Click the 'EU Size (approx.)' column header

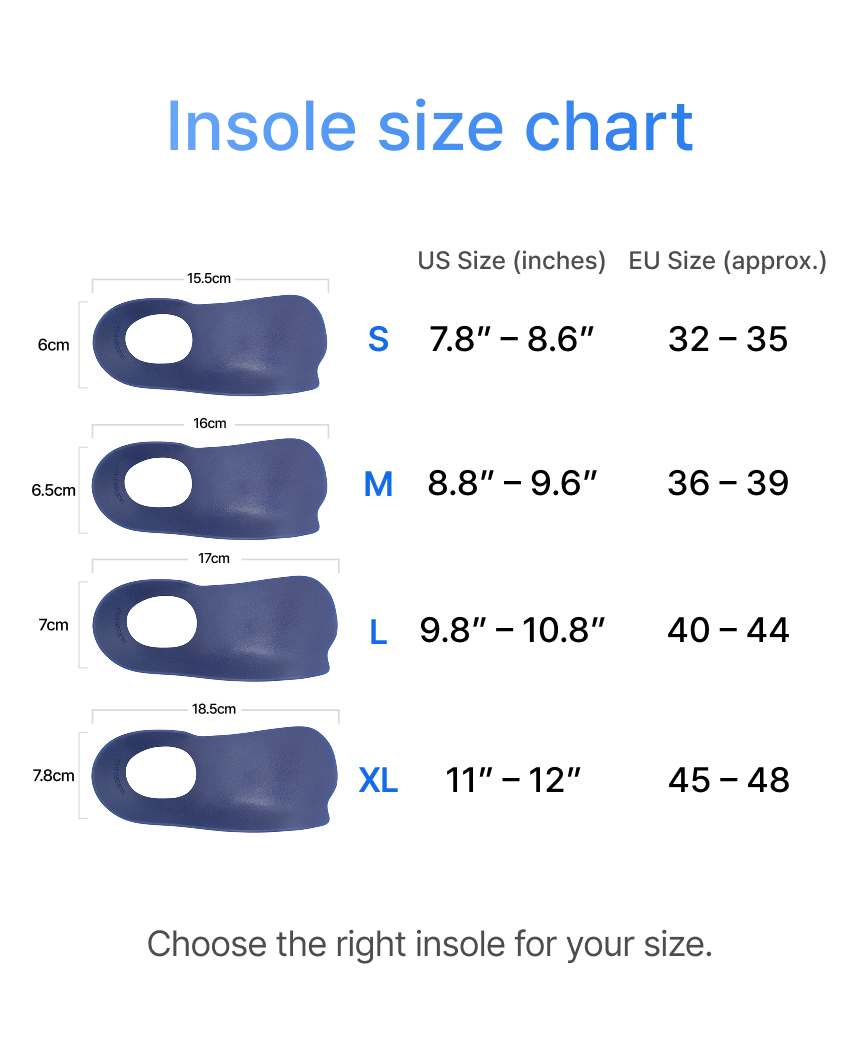tap(728, 261)
